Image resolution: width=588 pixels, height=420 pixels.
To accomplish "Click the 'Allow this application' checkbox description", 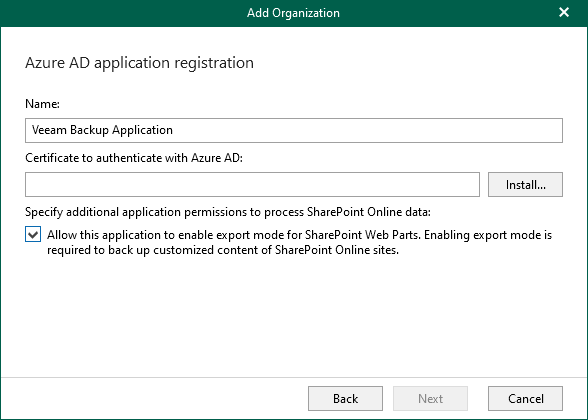I will coord(299,242).
